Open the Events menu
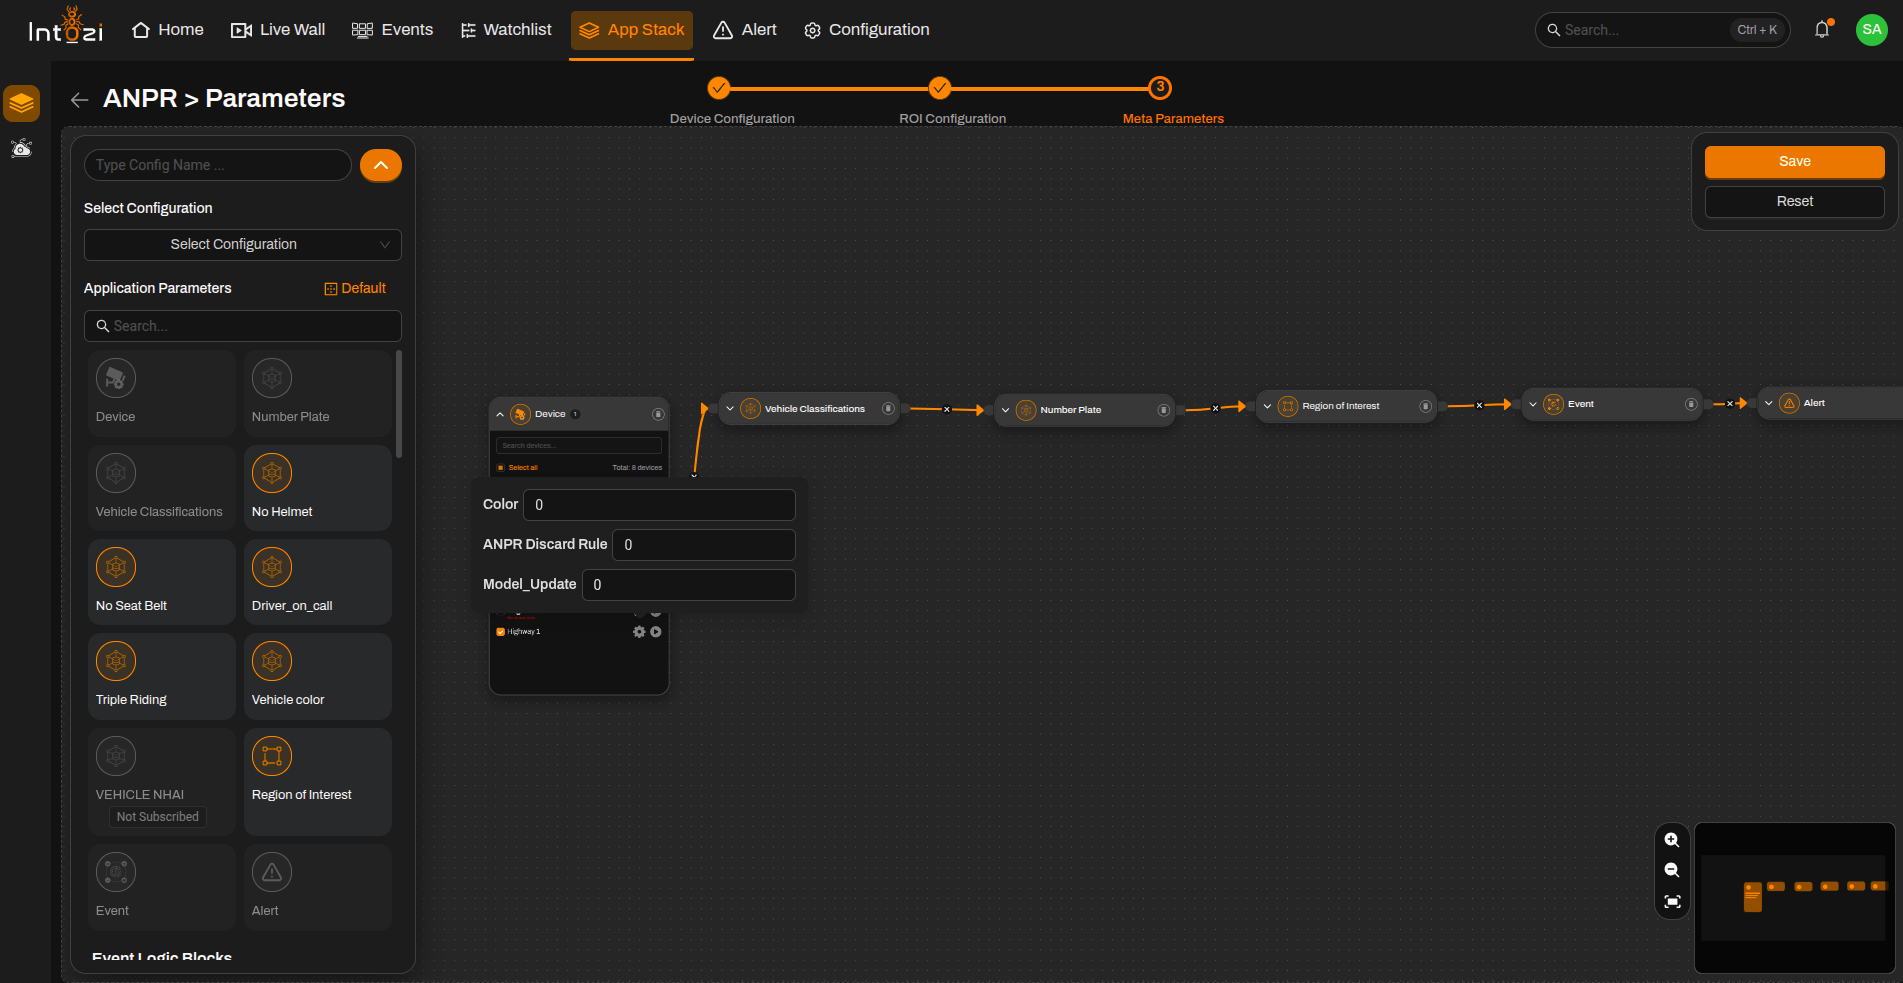Viewport: 1903px width, 983px height. pyautogui.click(x=392, y=30)
